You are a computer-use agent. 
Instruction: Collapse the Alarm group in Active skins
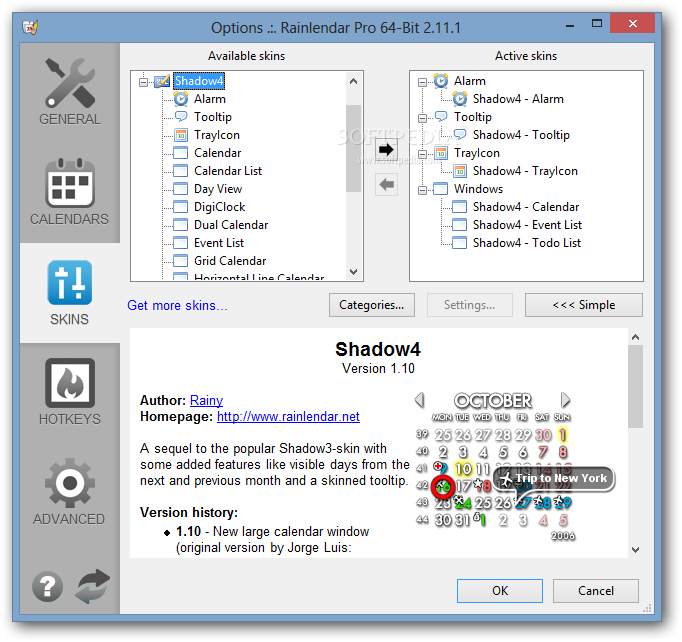422,82
